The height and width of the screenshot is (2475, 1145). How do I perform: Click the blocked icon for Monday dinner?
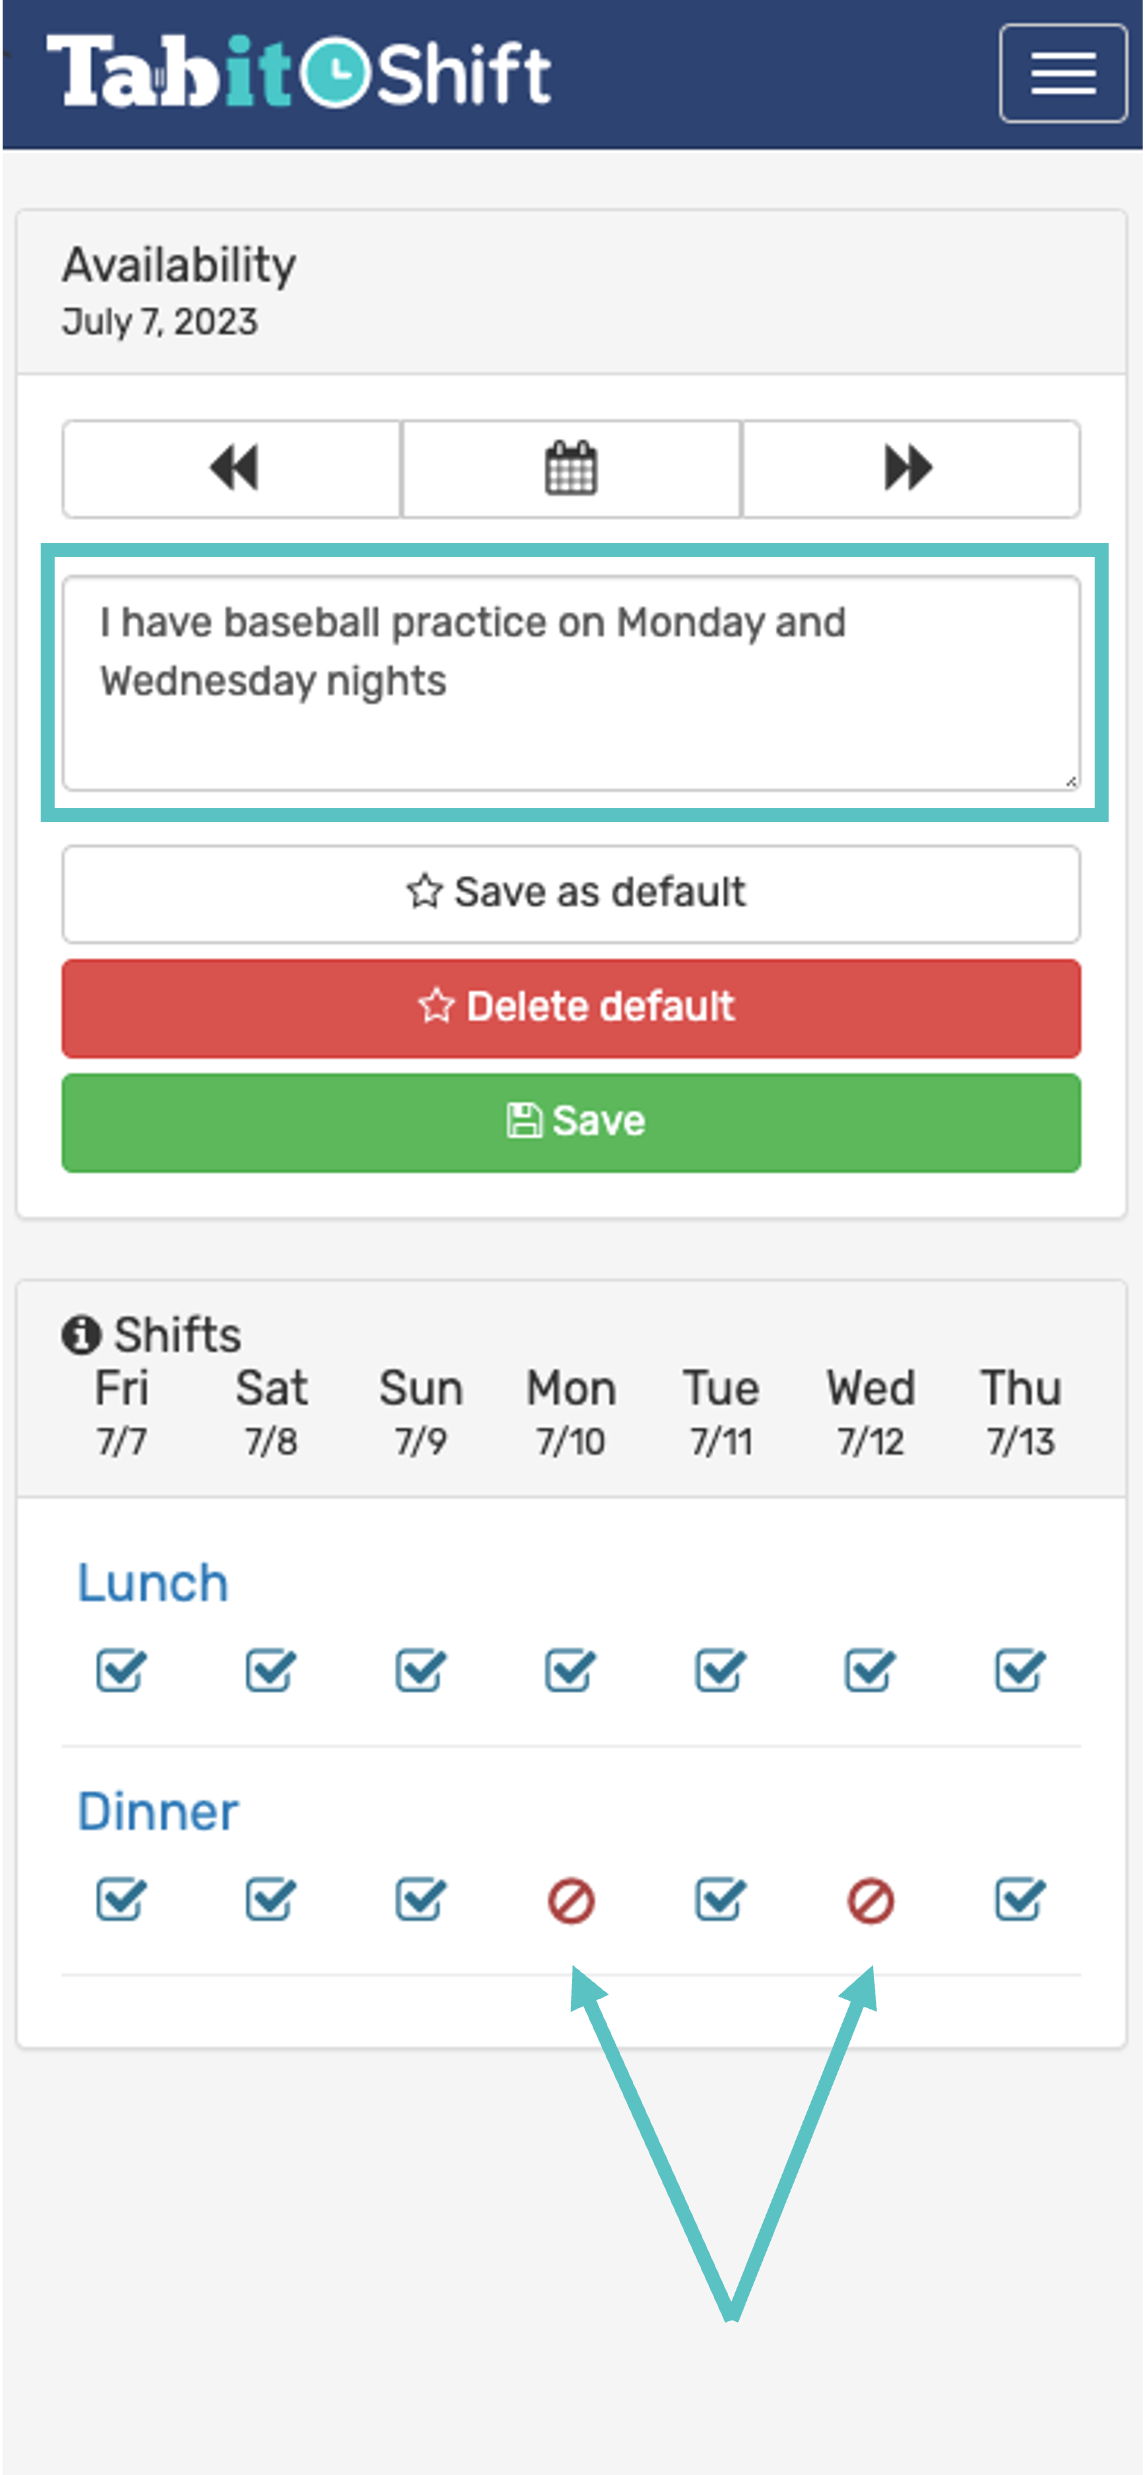point(571,1901)
